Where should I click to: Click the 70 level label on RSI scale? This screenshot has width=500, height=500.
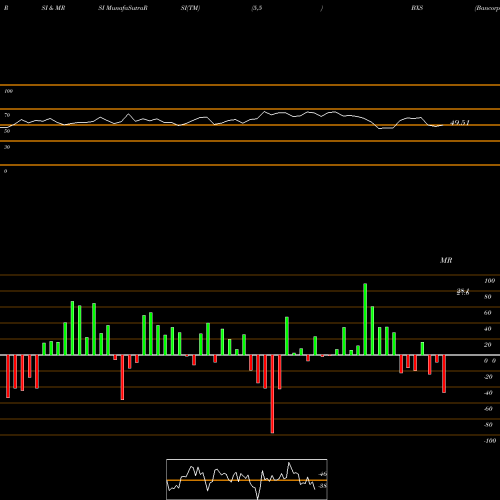point(7,115)
